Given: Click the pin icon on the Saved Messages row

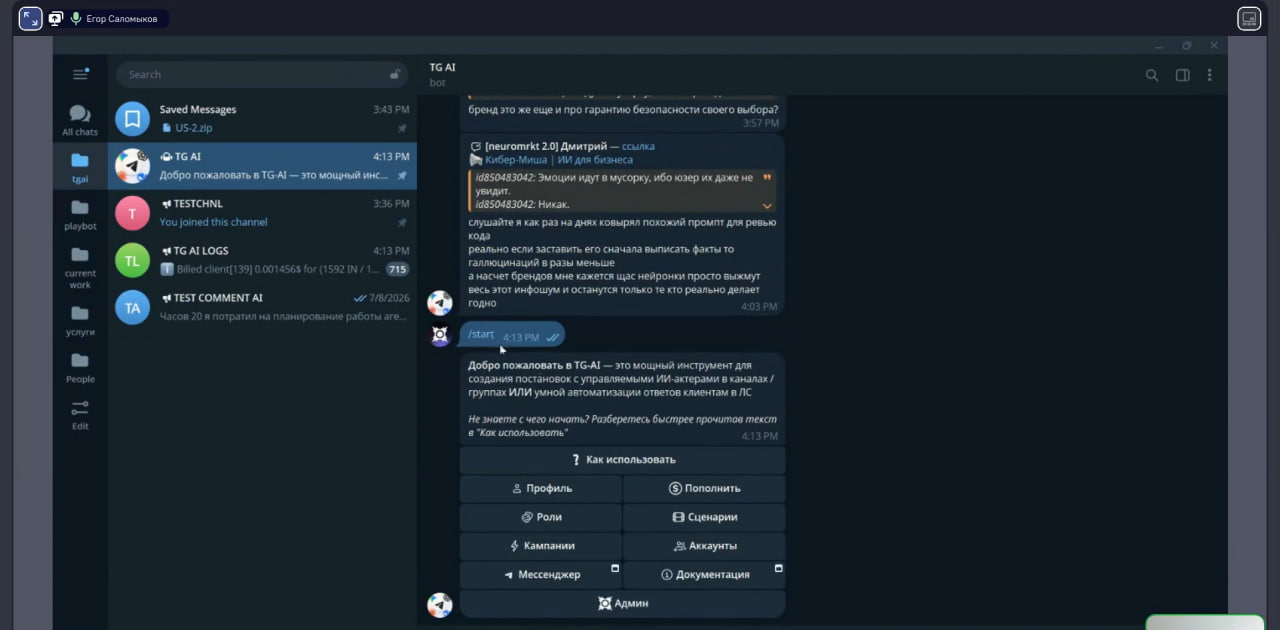Looking at the screenshot, I should (x=402, y=128).
